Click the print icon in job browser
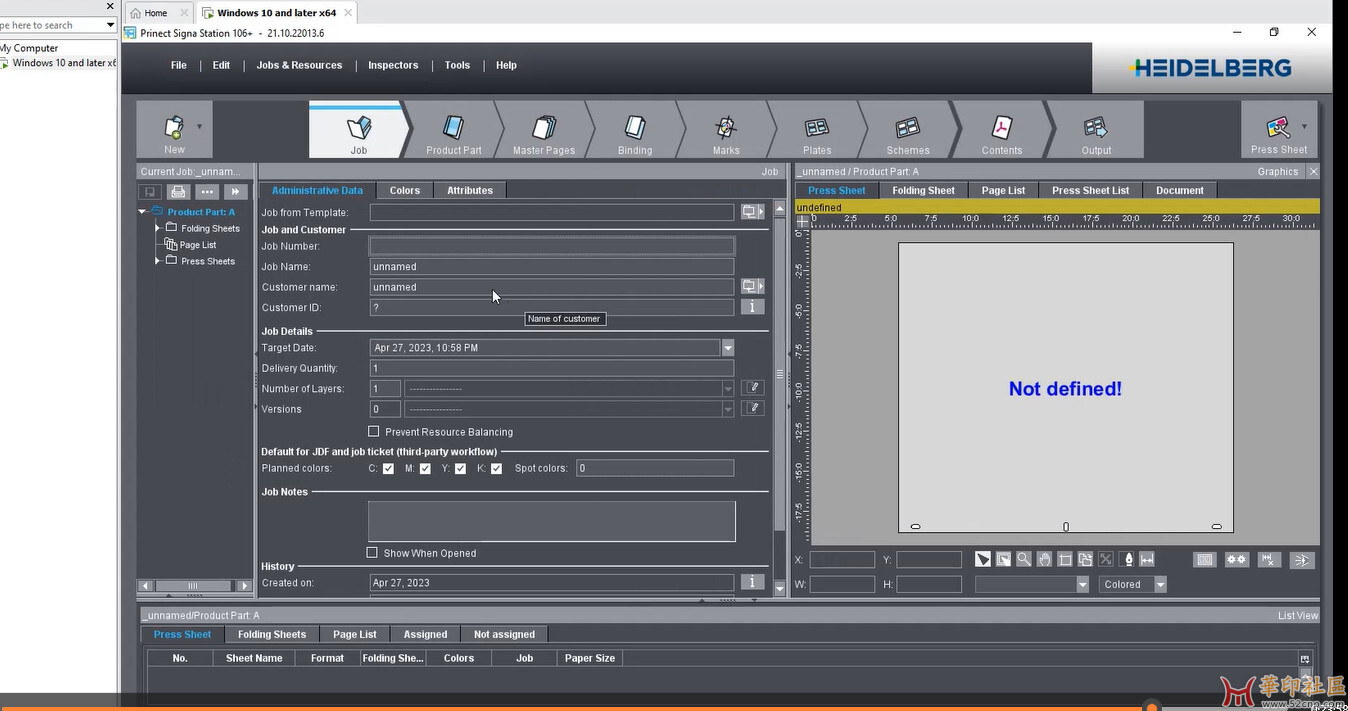Screen dimensions: 1348x711 pos(178,192)
